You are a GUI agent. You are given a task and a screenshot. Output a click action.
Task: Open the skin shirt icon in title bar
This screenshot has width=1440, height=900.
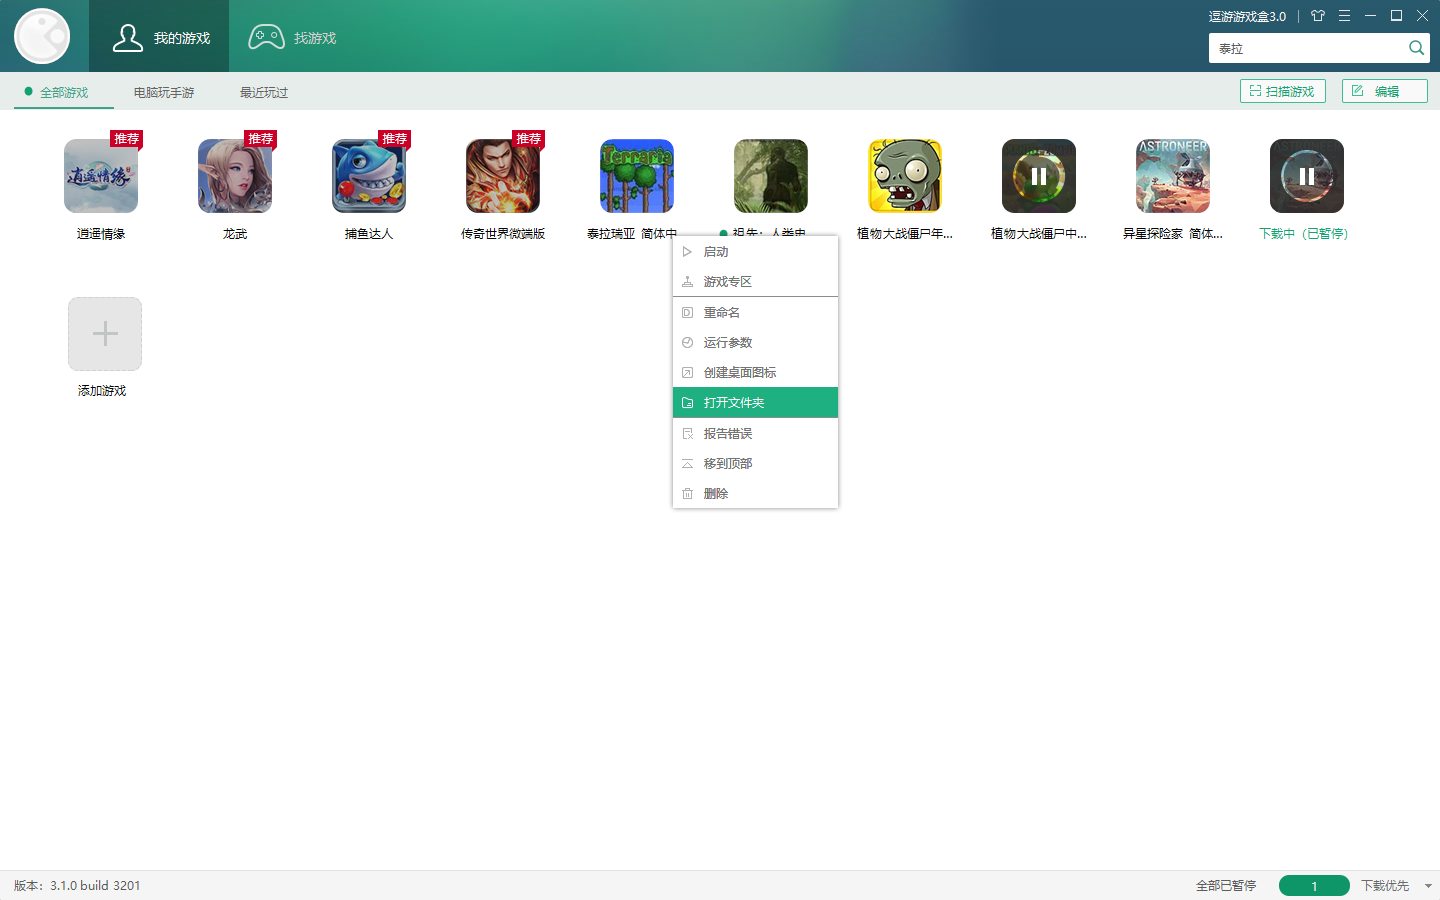point(1318,16)
